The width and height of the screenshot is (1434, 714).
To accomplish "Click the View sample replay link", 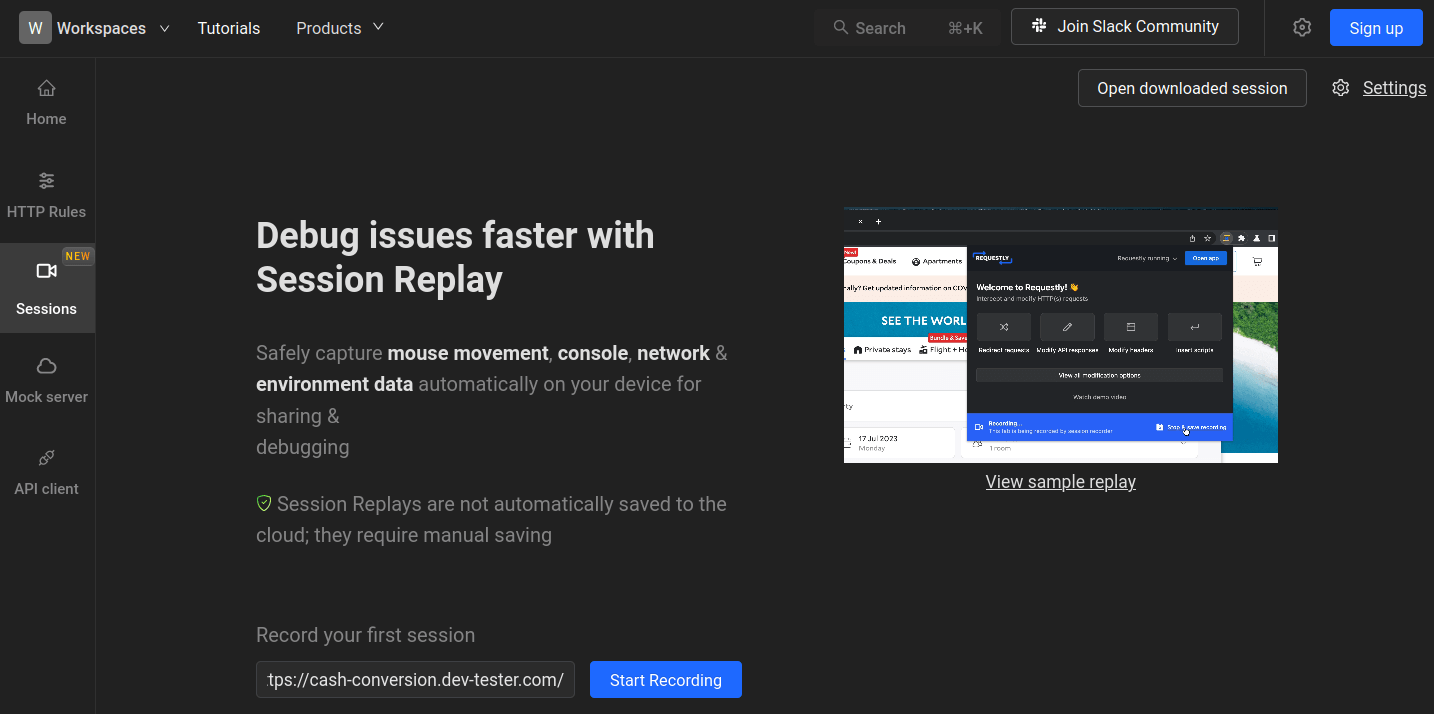I will point(1061,482).
